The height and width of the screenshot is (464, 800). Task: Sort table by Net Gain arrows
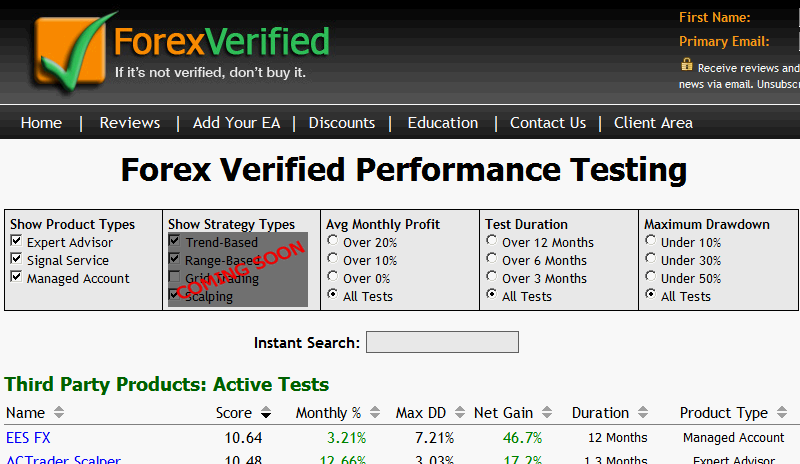point(547,412)
